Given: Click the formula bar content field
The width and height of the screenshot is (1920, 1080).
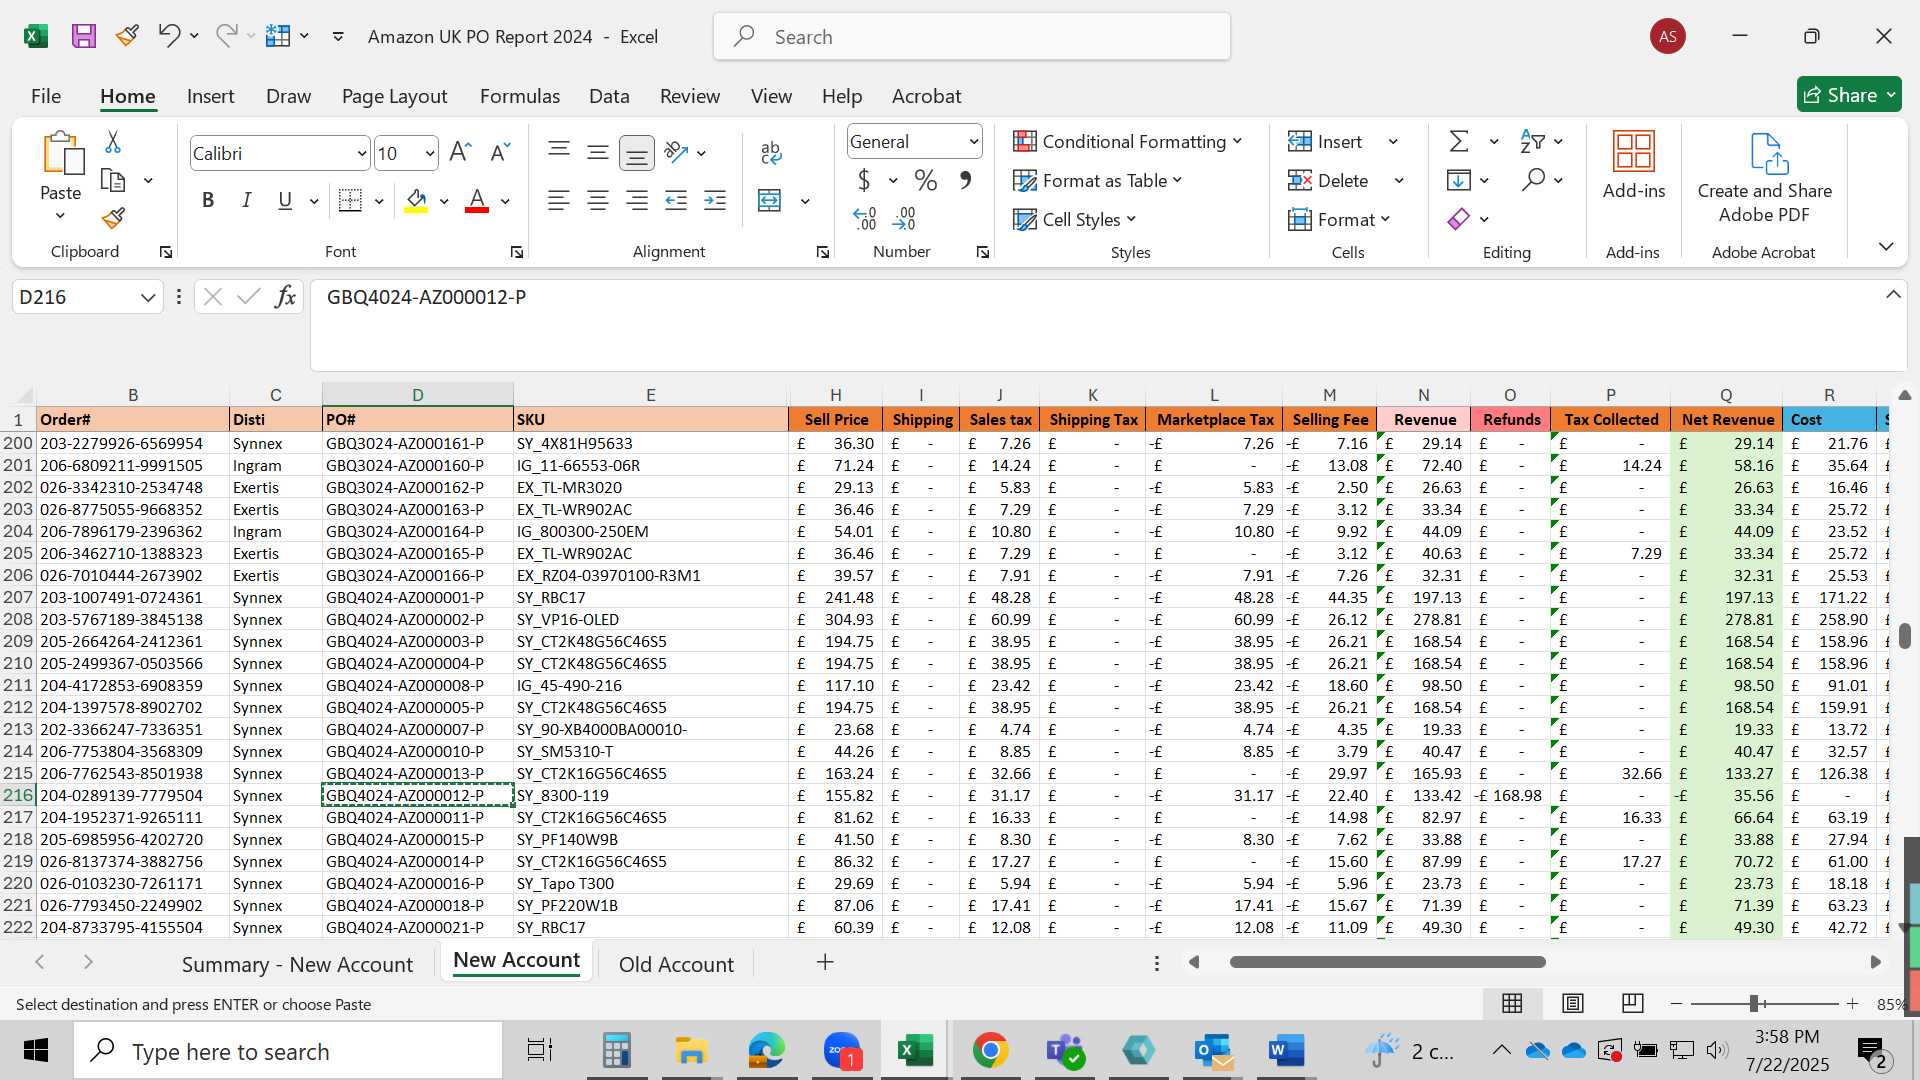Looking at the screenshot, I should point(1108,325).
